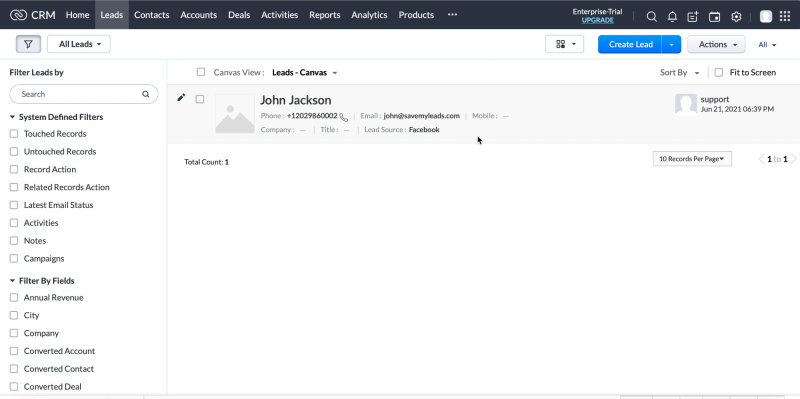The height and width of the screenshot is (399, 800).
Task: Check the Activities filter
Action: click(x=14, y=223)
